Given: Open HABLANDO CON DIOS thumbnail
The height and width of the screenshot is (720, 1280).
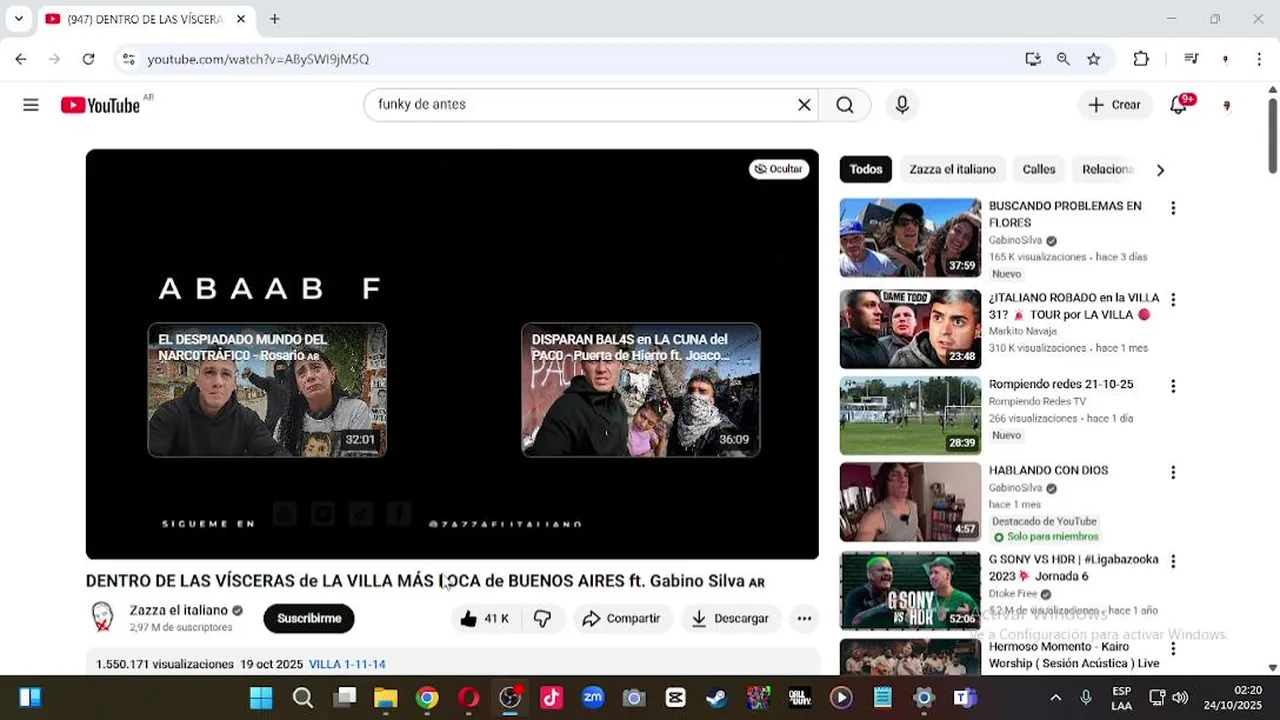Looking at the screenshot, I should (910, 501).
